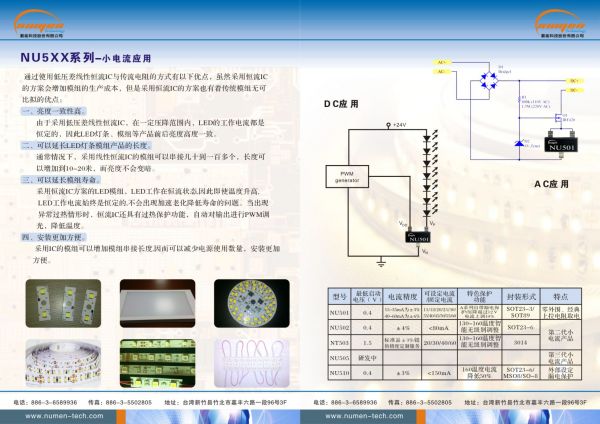Select heading 一、亮度一致性高

tap(54, 111)
